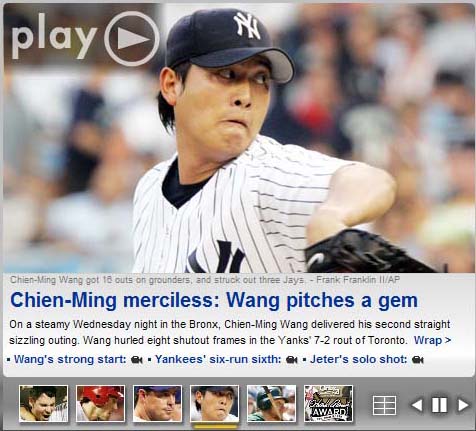Pause the slideshow
Viewport: 476px width, 431px height.
pos(439,405)
